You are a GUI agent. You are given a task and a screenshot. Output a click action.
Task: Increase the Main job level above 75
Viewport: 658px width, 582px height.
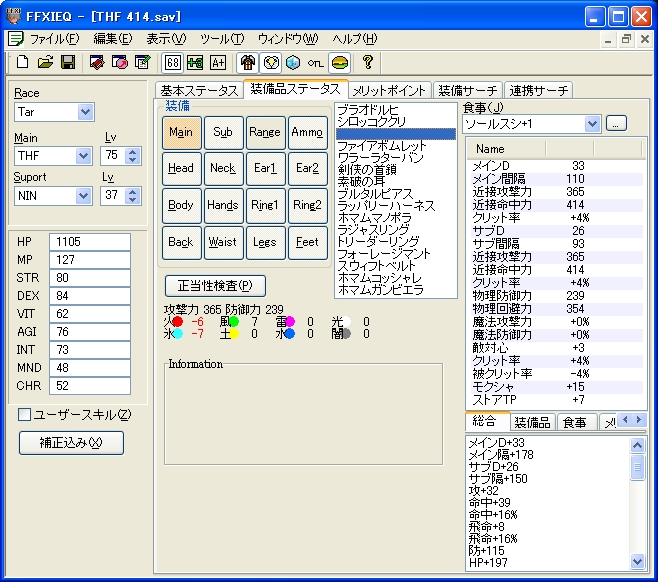pos(133,152)
